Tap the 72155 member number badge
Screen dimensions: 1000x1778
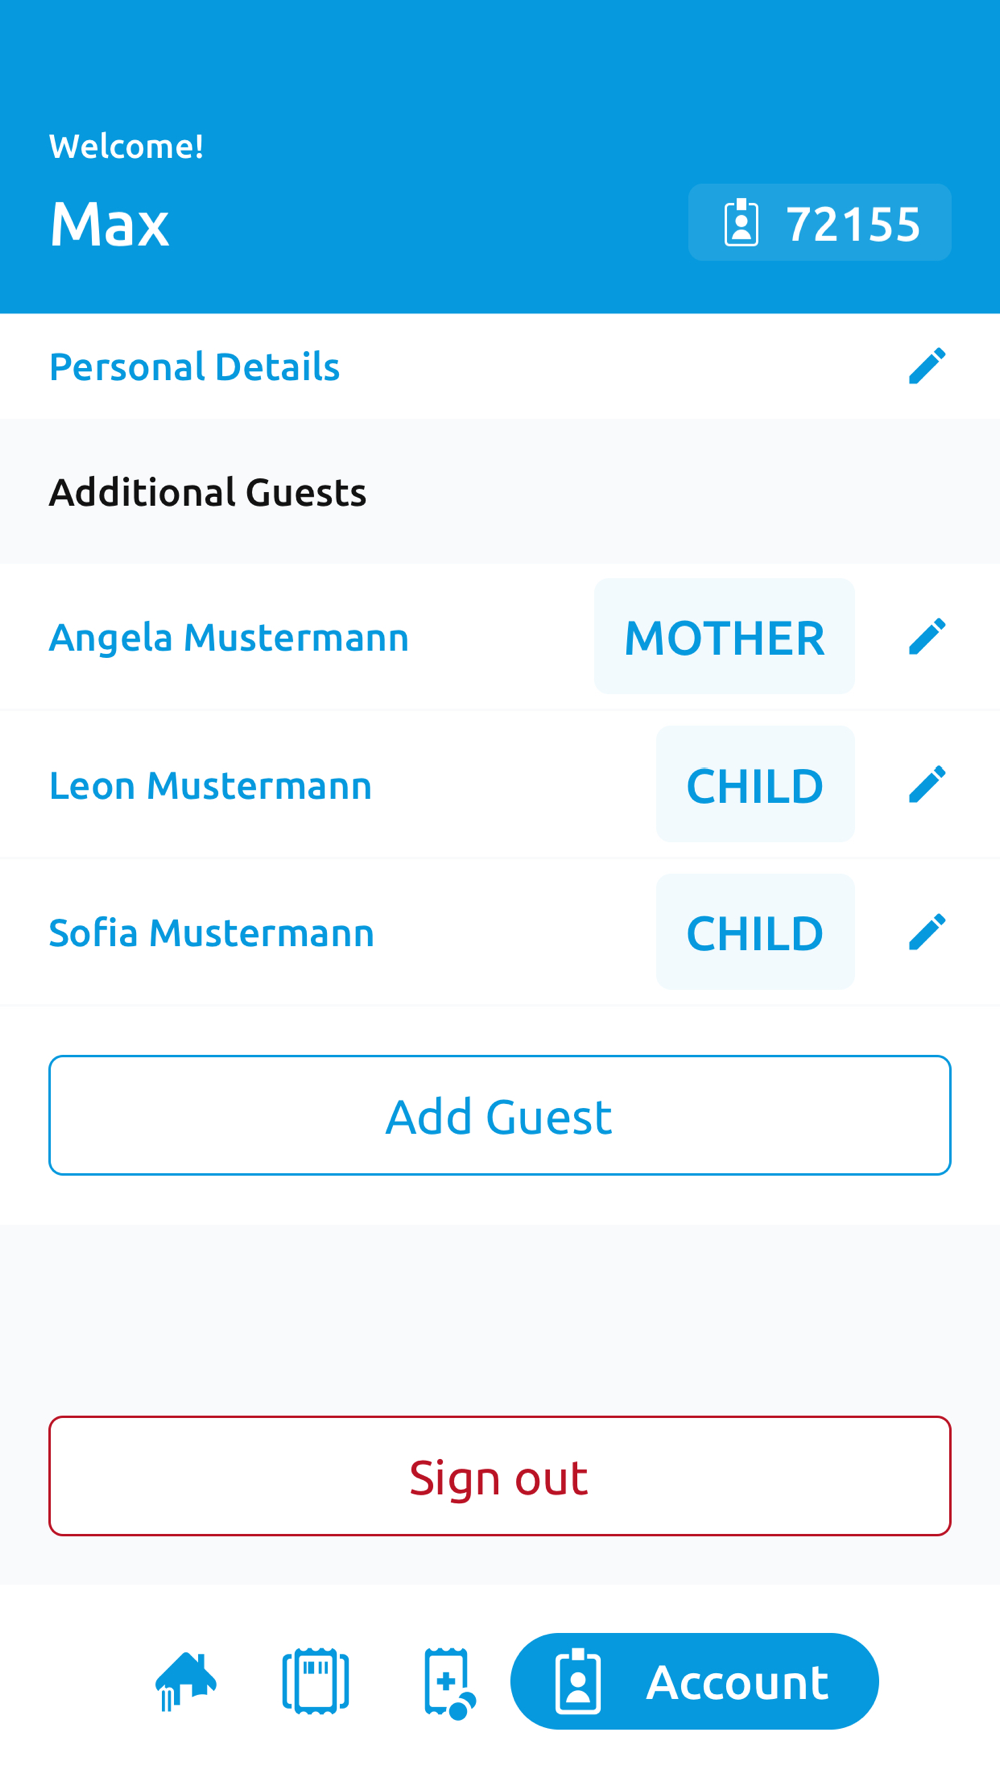coord(852,223)
